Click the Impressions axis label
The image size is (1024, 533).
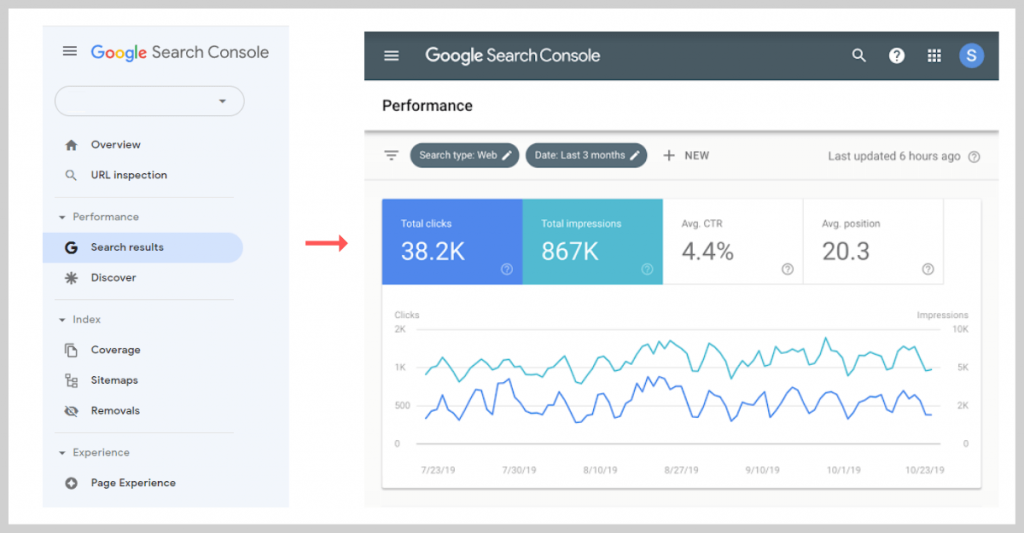pos(942,315)
